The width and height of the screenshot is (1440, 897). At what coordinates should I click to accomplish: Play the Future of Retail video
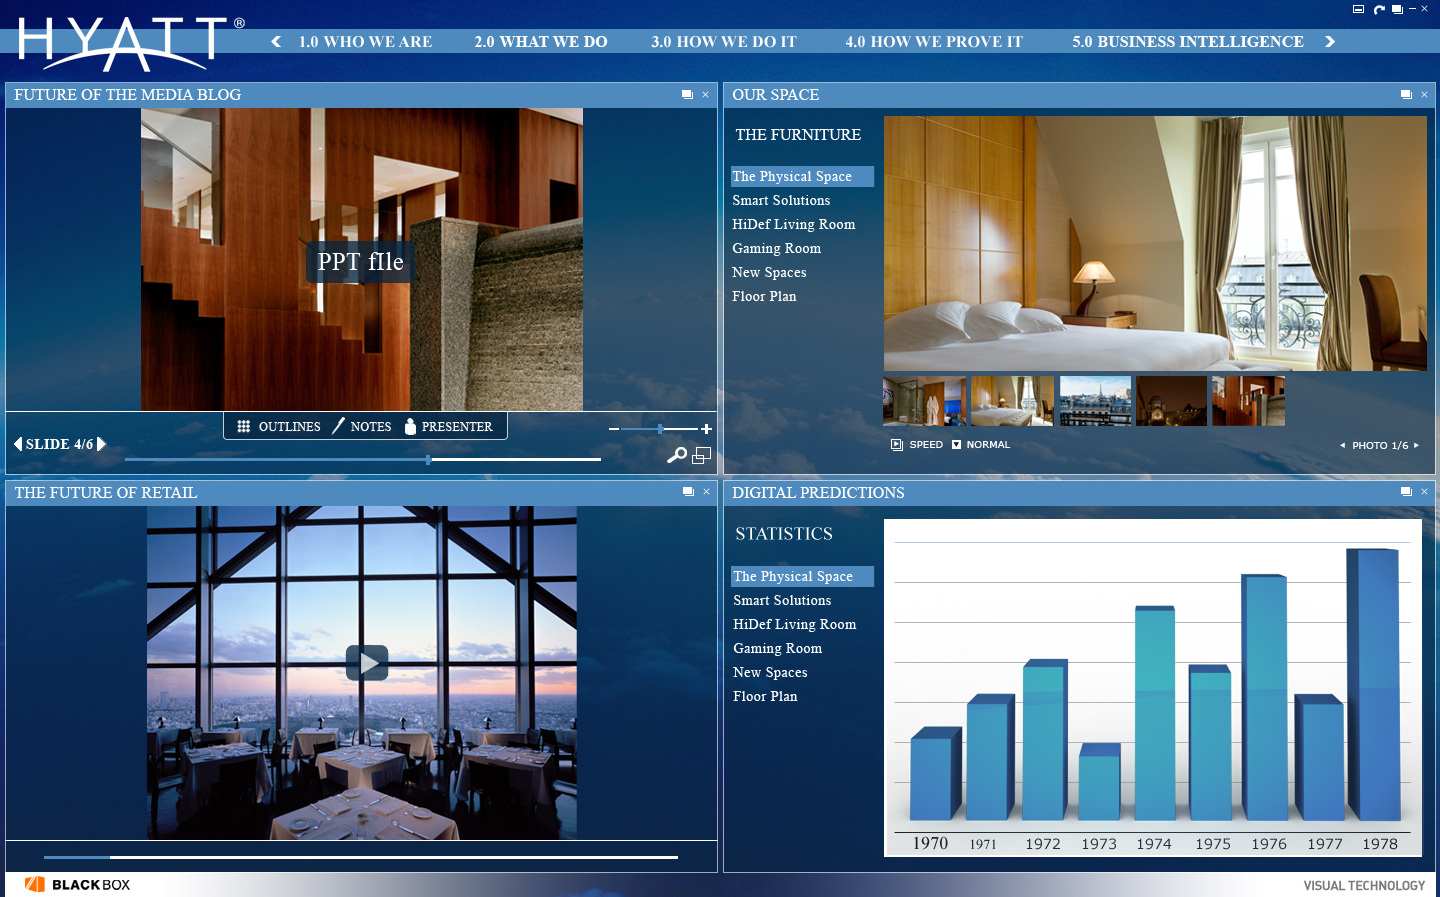tap(367, 662)
